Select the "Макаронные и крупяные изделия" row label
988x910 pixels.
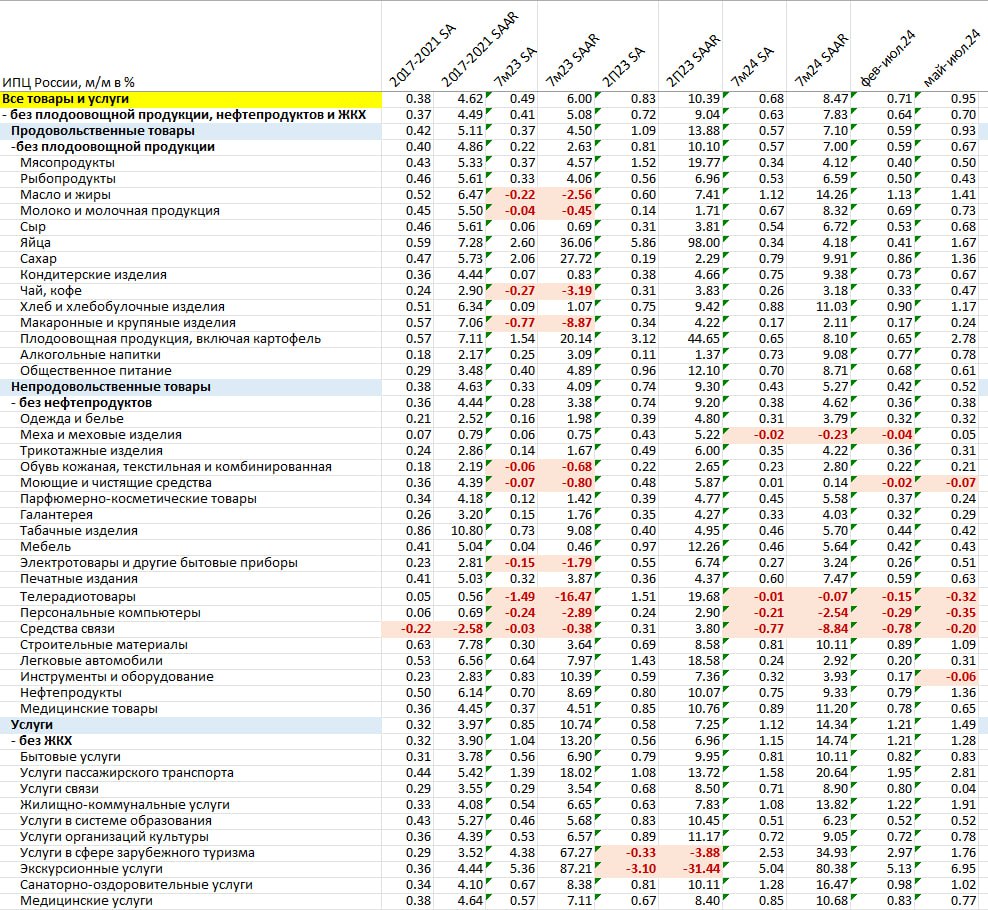128,323
